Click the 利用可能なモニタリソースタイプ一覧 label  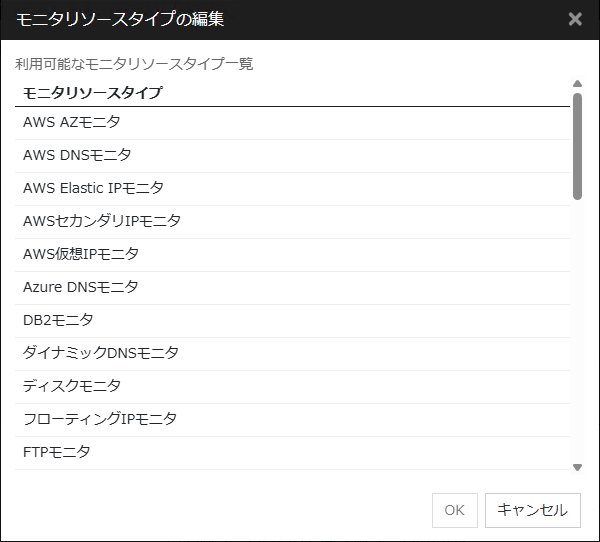[x=134, y=64]
